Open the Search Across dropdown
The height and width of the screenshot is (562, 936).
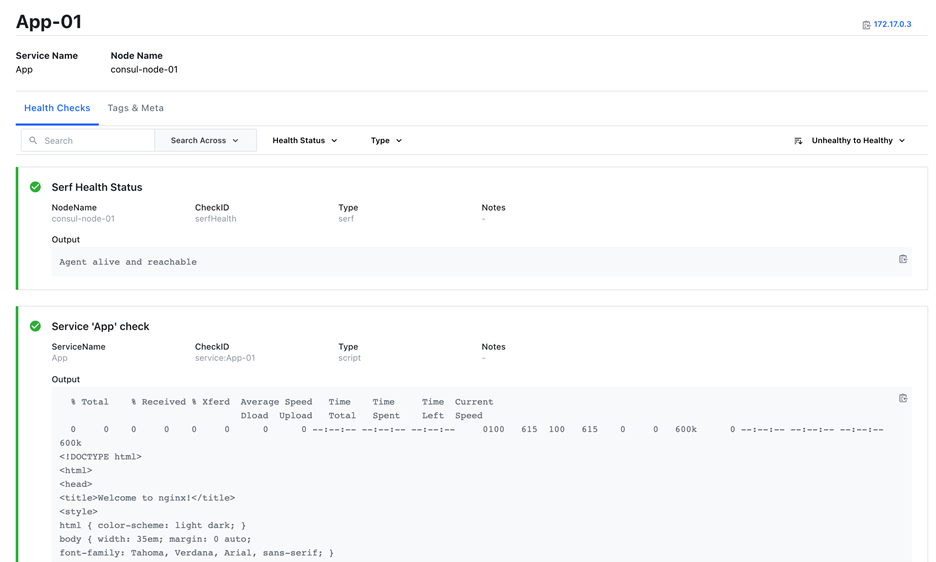[205, 141]
